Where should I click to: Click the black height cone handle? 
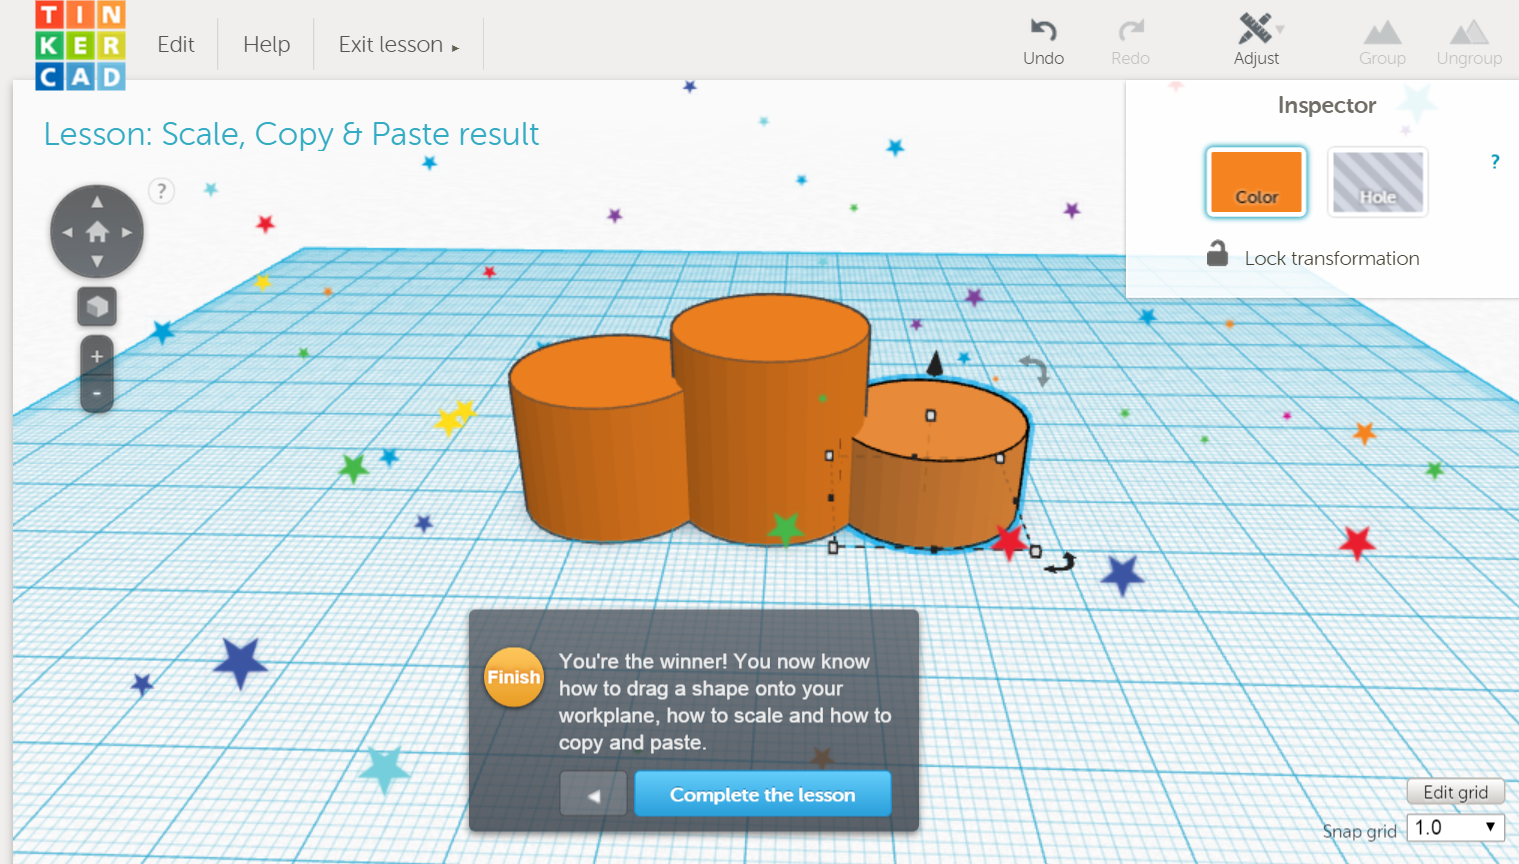coord(935,363)
